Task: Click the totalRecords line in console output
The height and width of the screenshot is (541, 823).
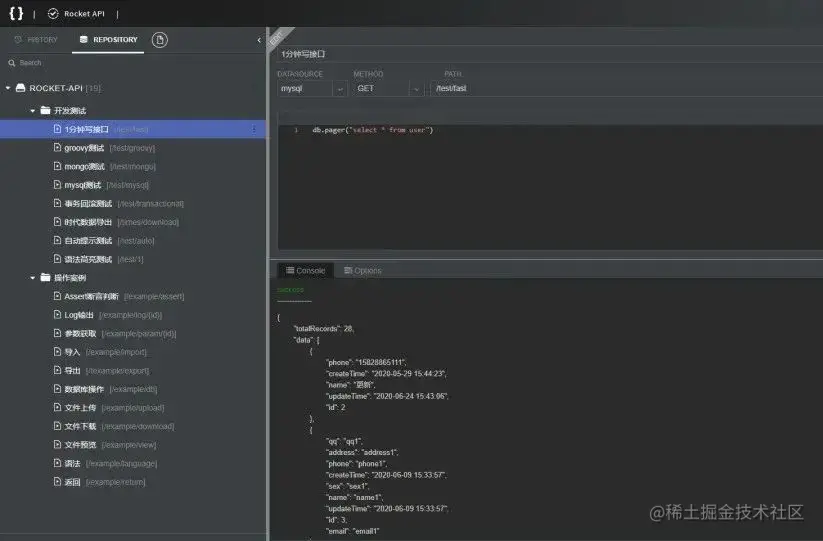Action: 324,329
